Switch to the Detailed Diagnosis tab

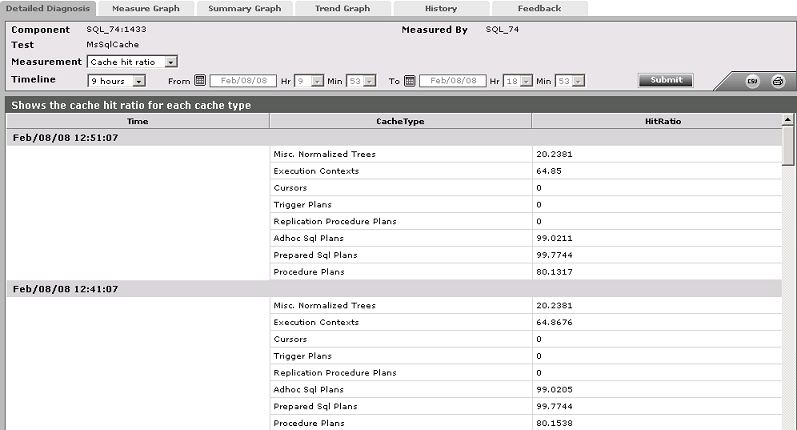click(48, 8)
